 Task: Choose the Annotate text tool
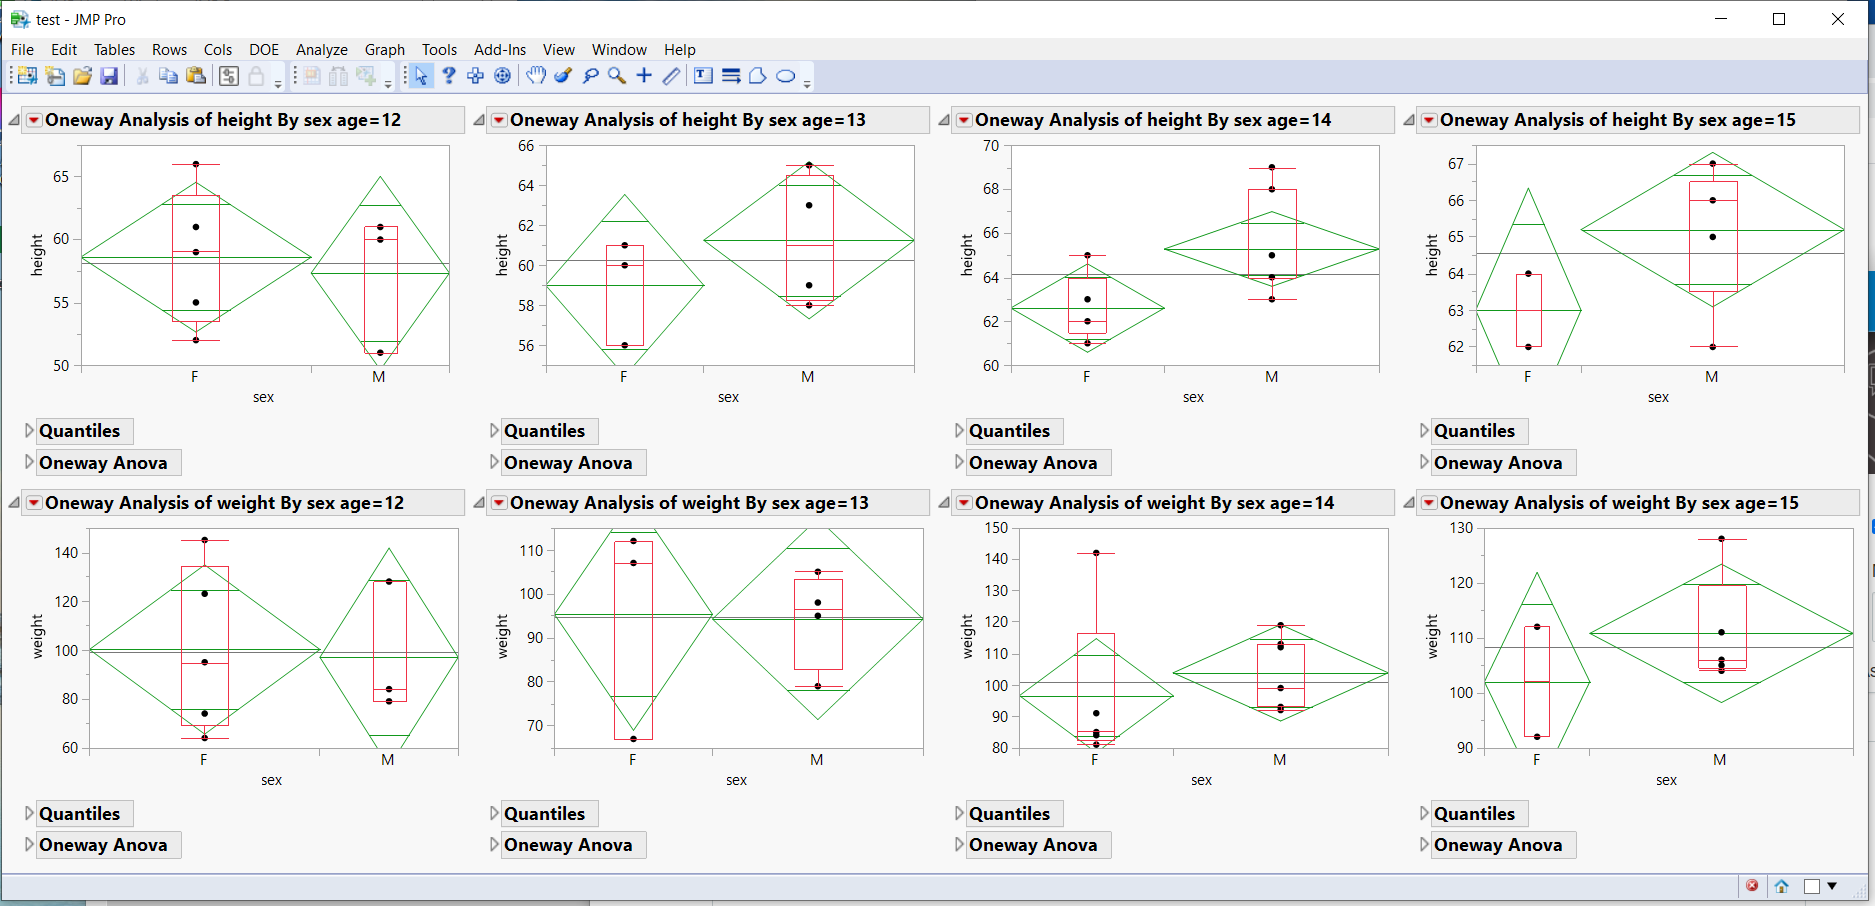702,75
